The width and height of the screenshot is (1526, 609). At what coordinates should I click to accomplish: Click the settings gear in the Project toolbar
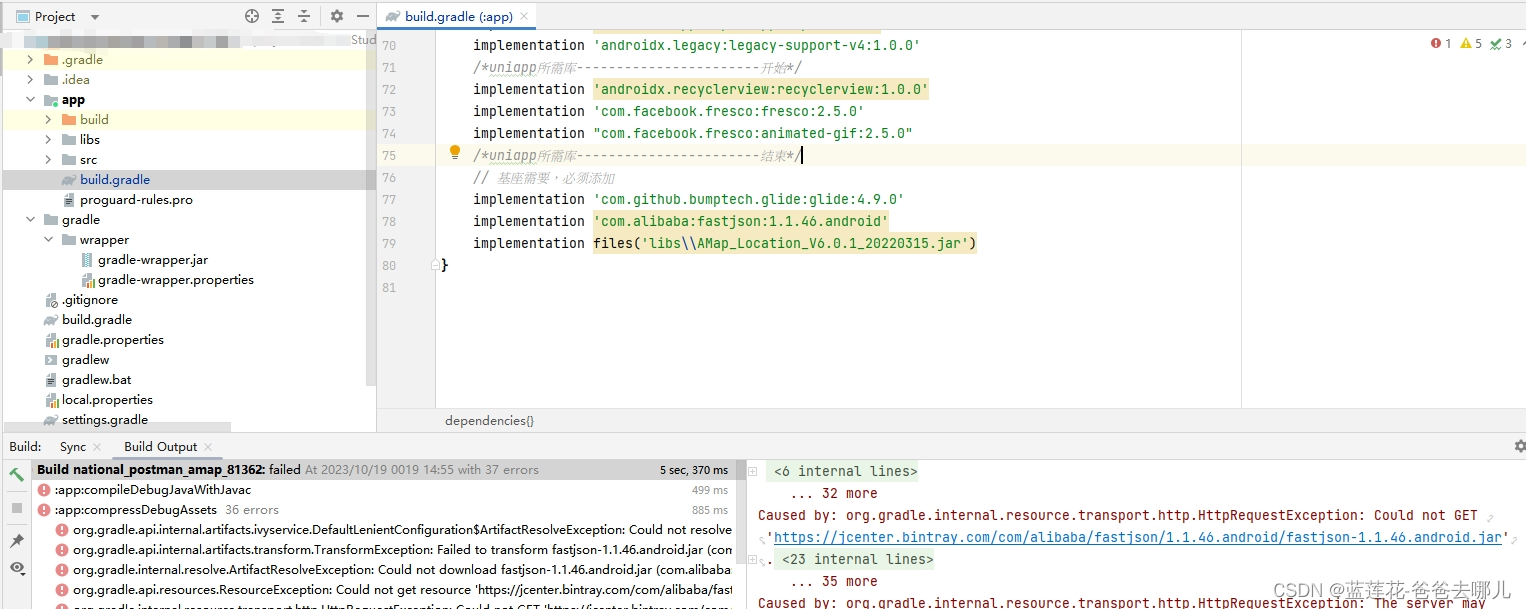click(335, 16)
